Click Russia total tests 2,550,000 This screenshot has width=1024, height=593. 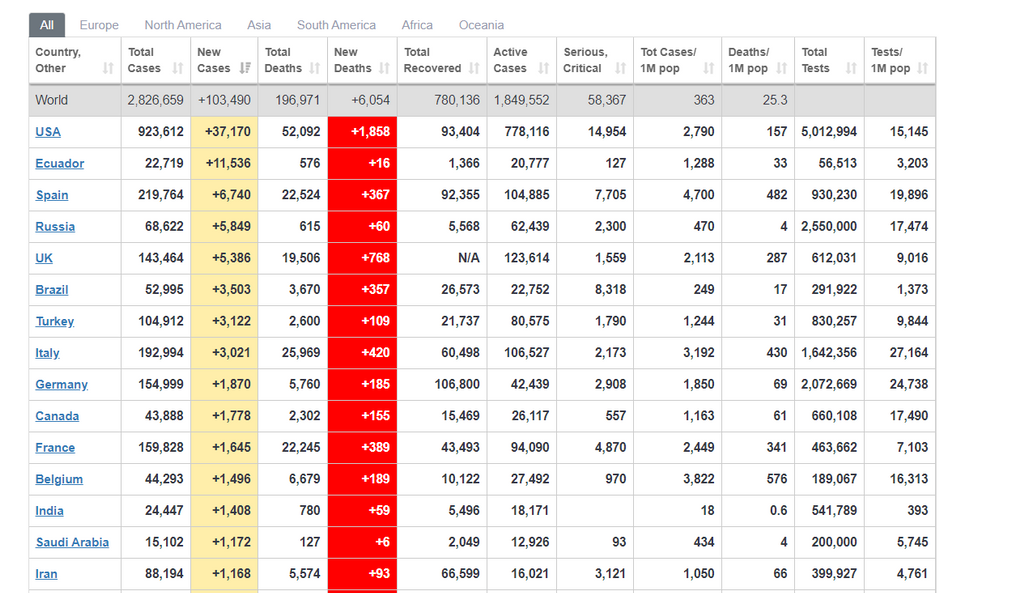point(829,227)
